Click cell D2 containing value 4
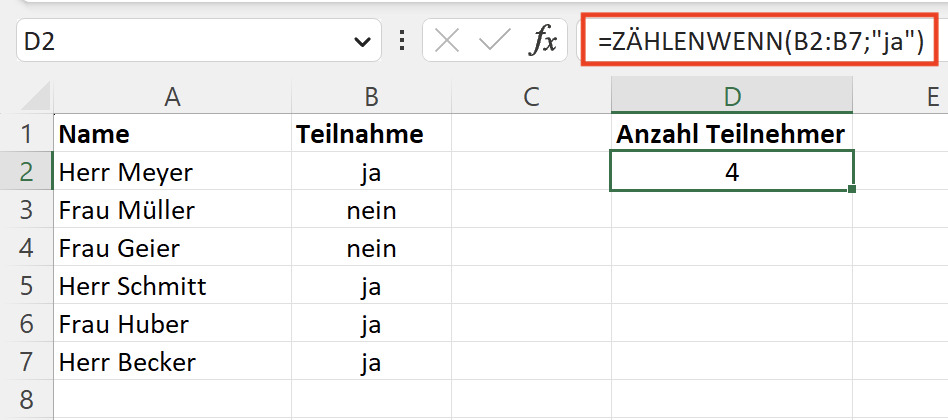Viewport: 948px width, 420px height. [x=732, y=172]
